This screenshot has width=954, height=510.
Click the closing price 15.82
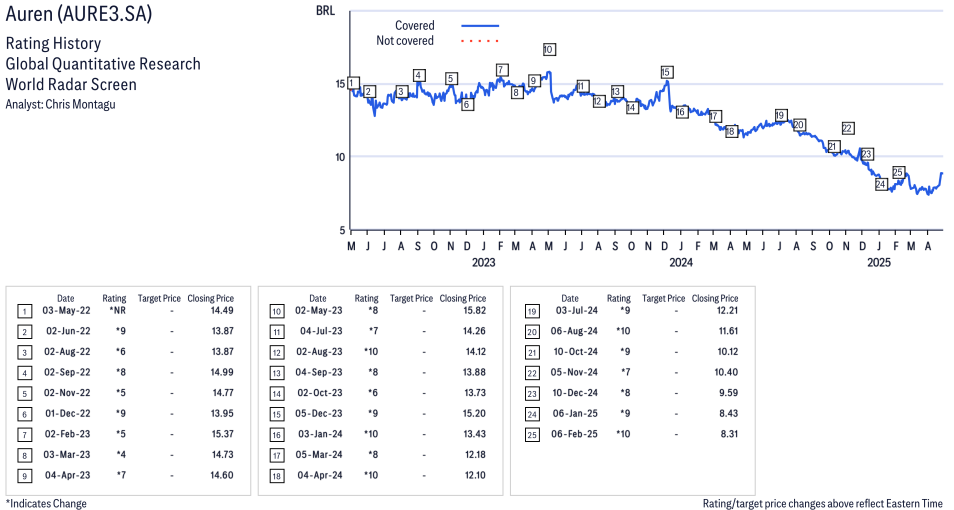pyautogui.click(x=475, y=310)
